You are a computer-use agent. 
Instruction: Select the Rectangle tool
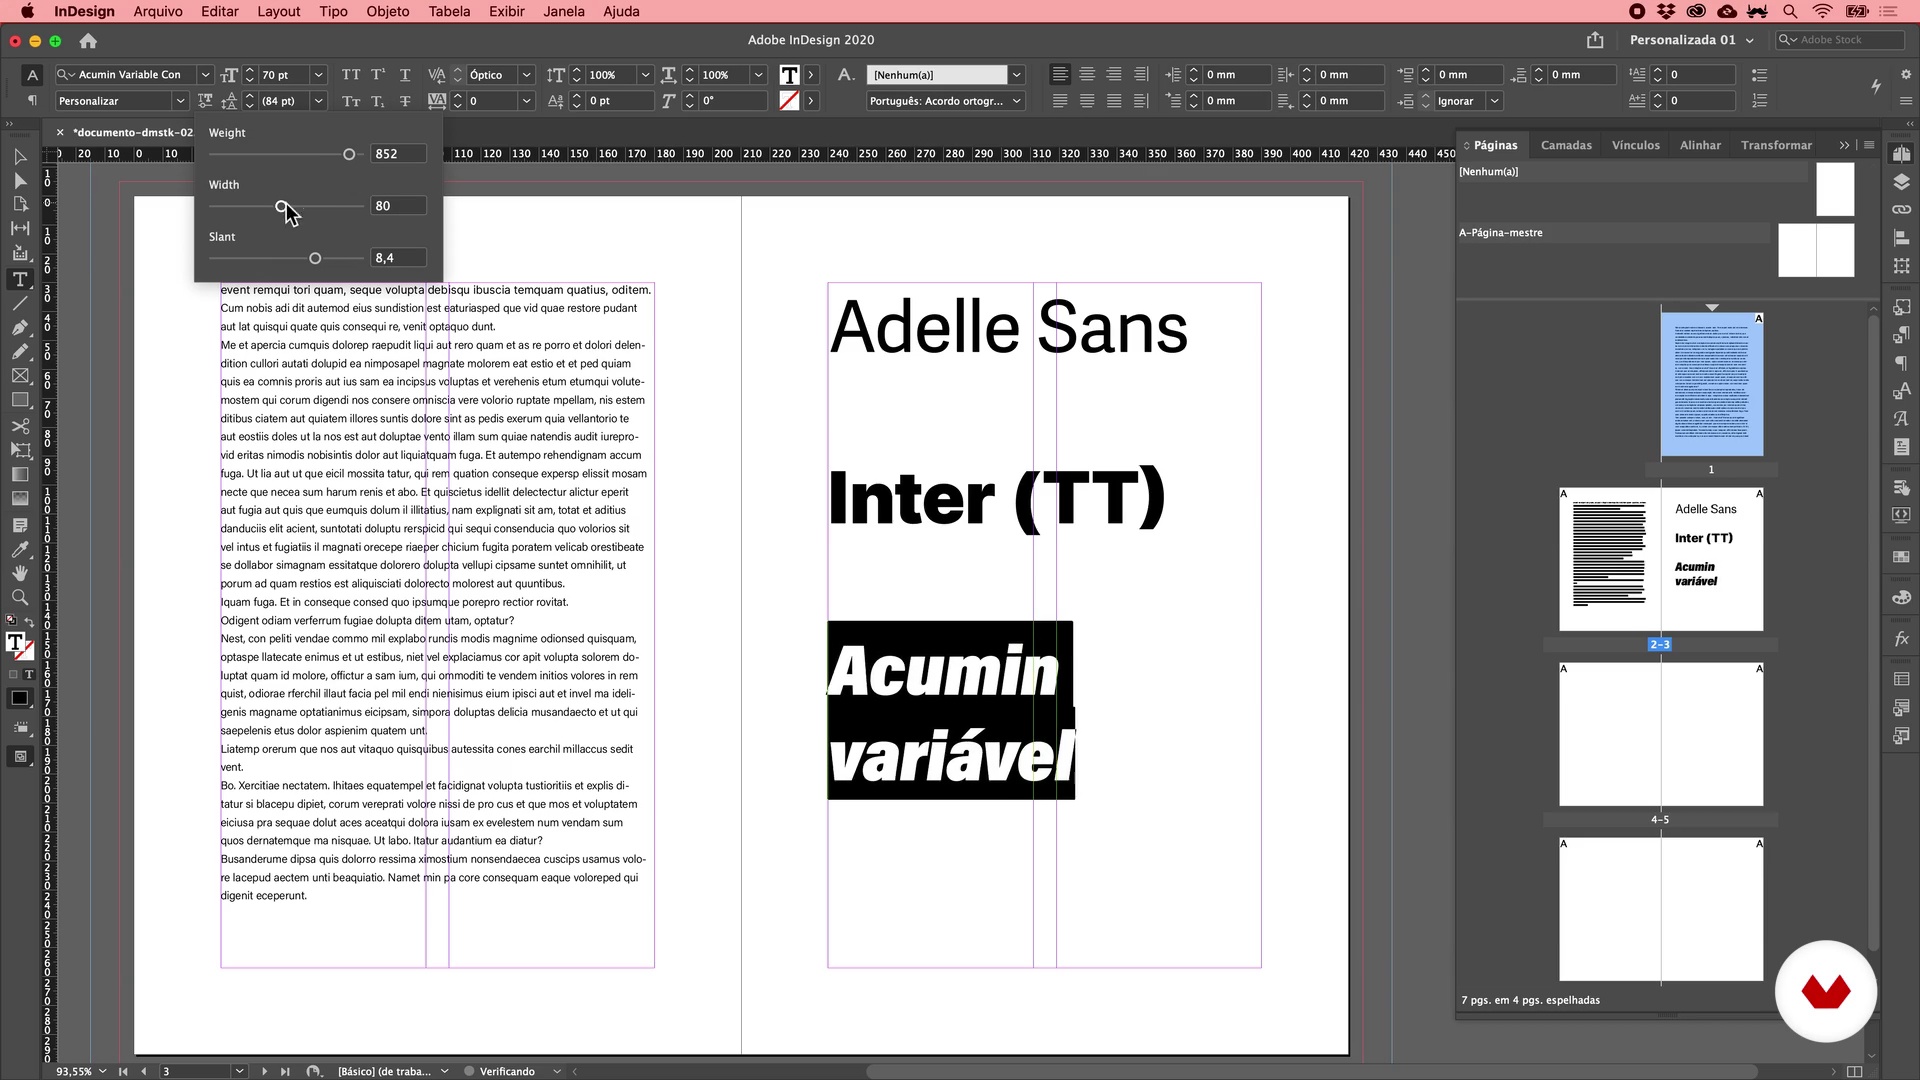19,400
